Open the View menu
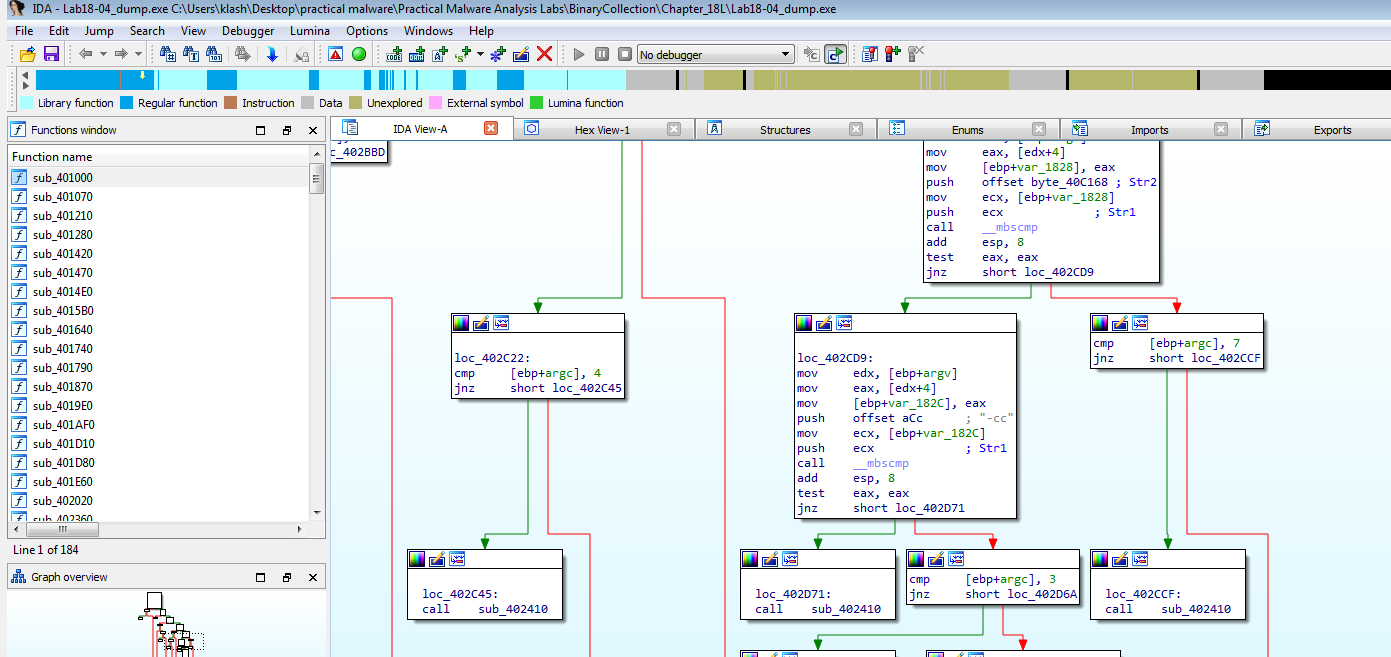 coord(194,31)
